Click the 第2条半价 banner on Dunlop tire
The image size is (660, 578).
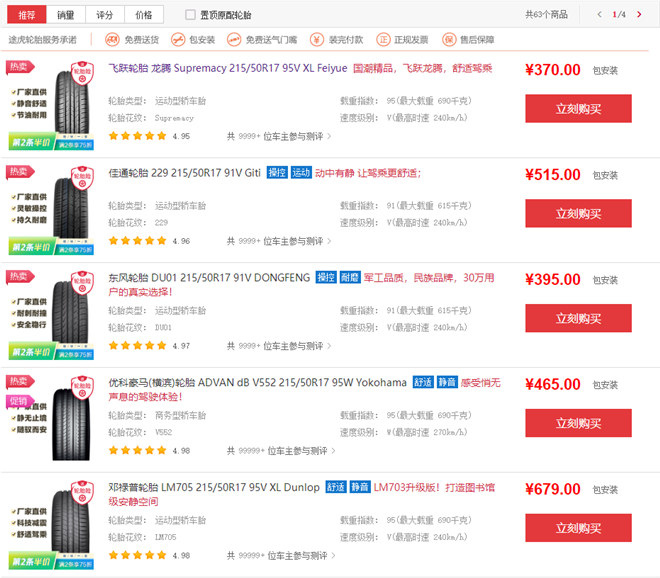[x=31, y=562]
